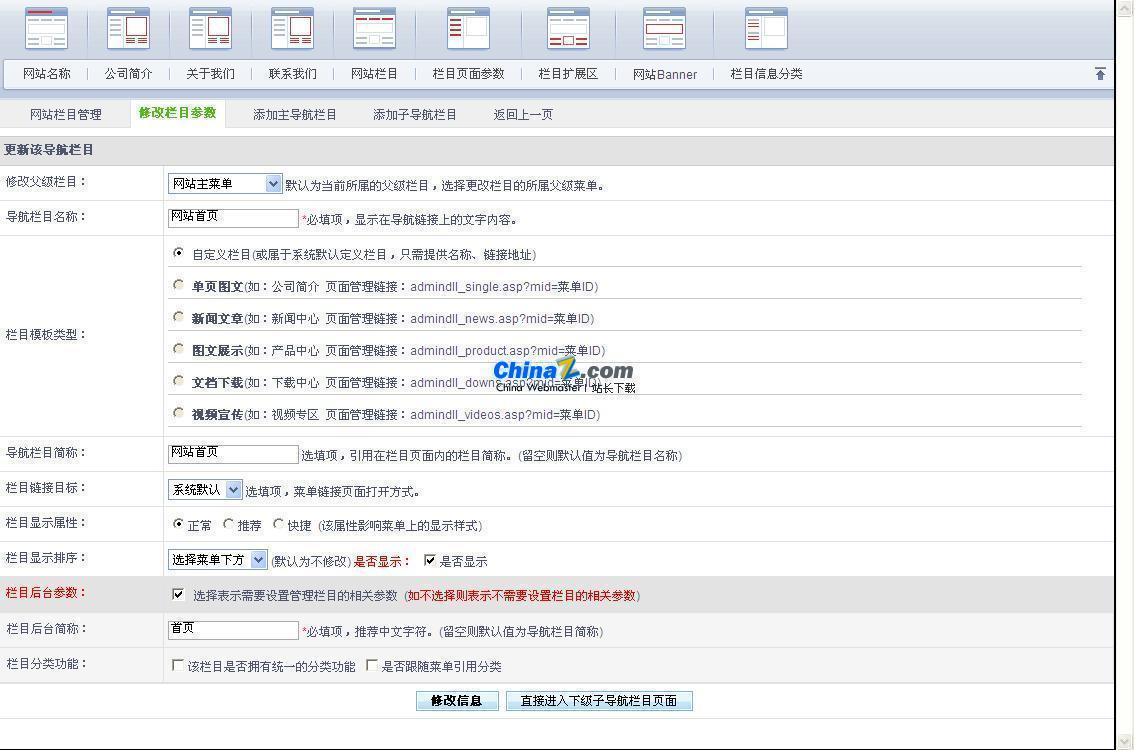Click the 网站栏目 layout icon
Viewport: 1135px width, 750px height.
[374, 28]
